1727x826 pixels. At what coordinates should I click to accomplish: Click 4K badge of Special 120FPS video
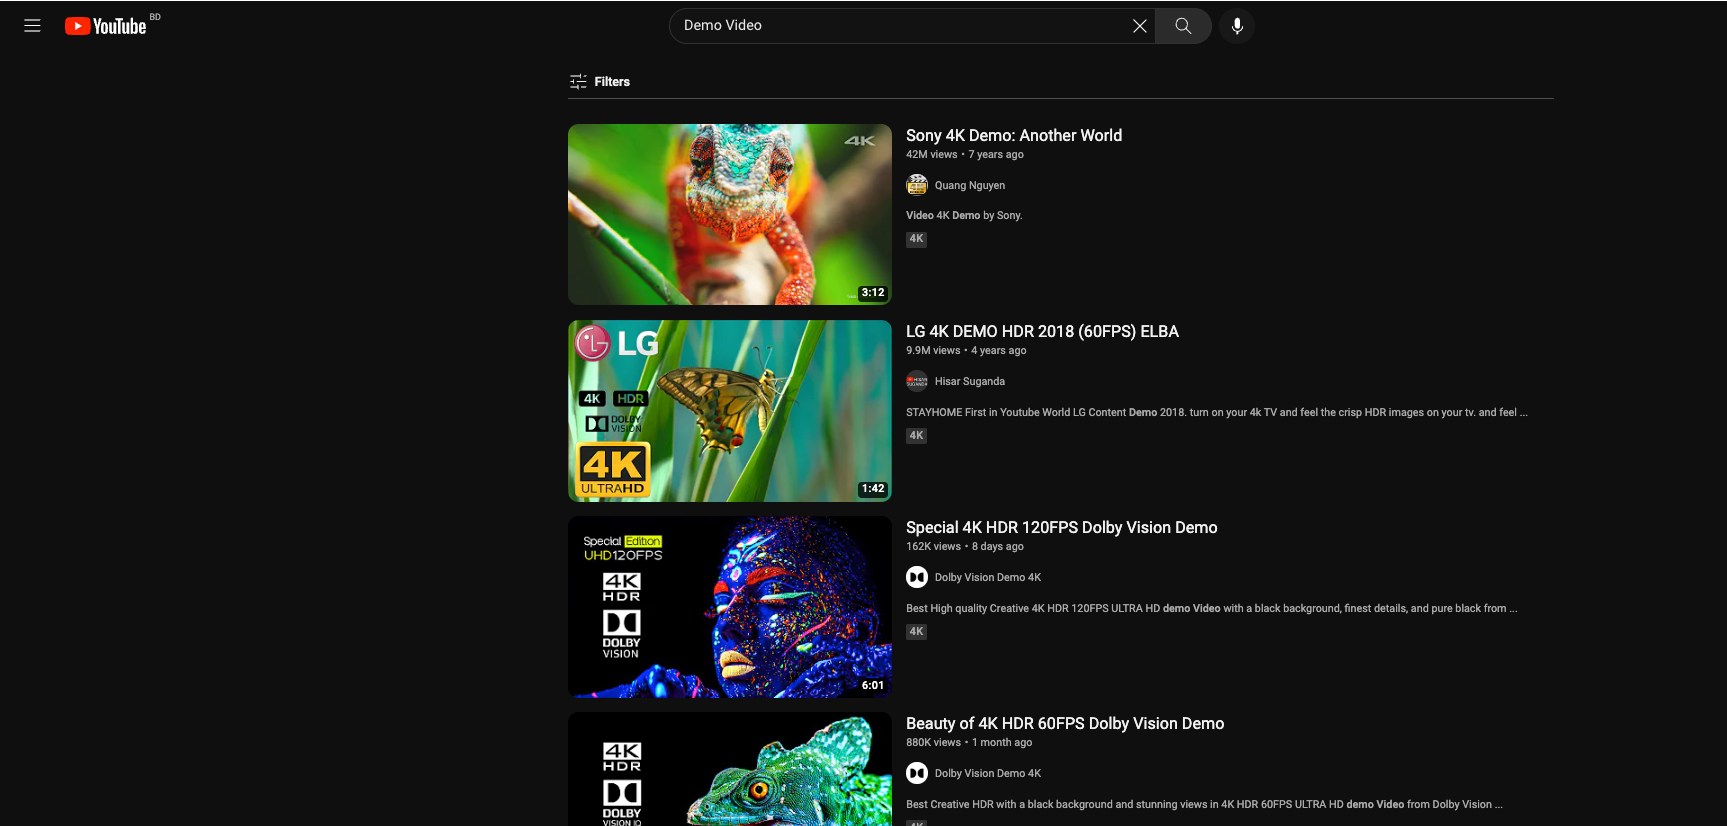916,631
